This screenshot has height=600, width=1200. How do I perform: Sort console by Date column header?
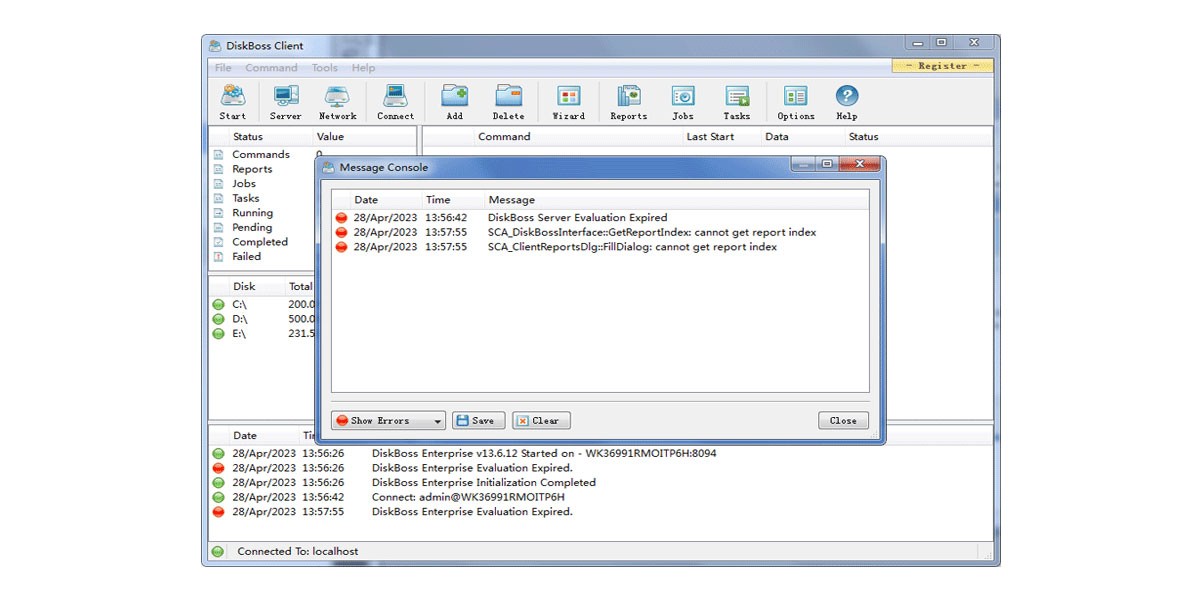pos(366,200)
